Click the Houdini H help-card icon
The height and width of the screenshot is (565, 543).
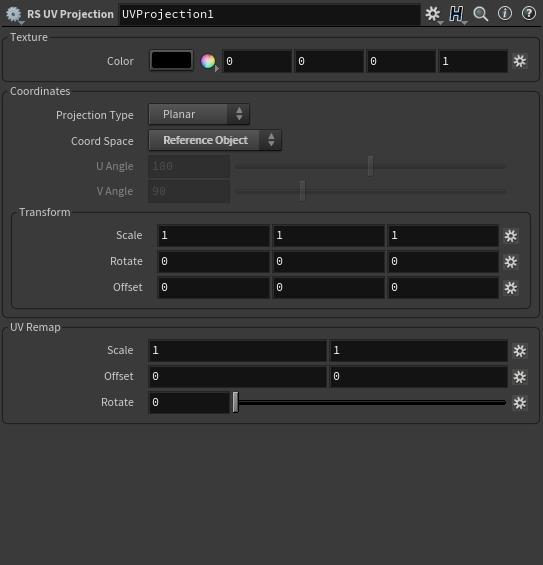pyautogui.click(x=457, y=14)
